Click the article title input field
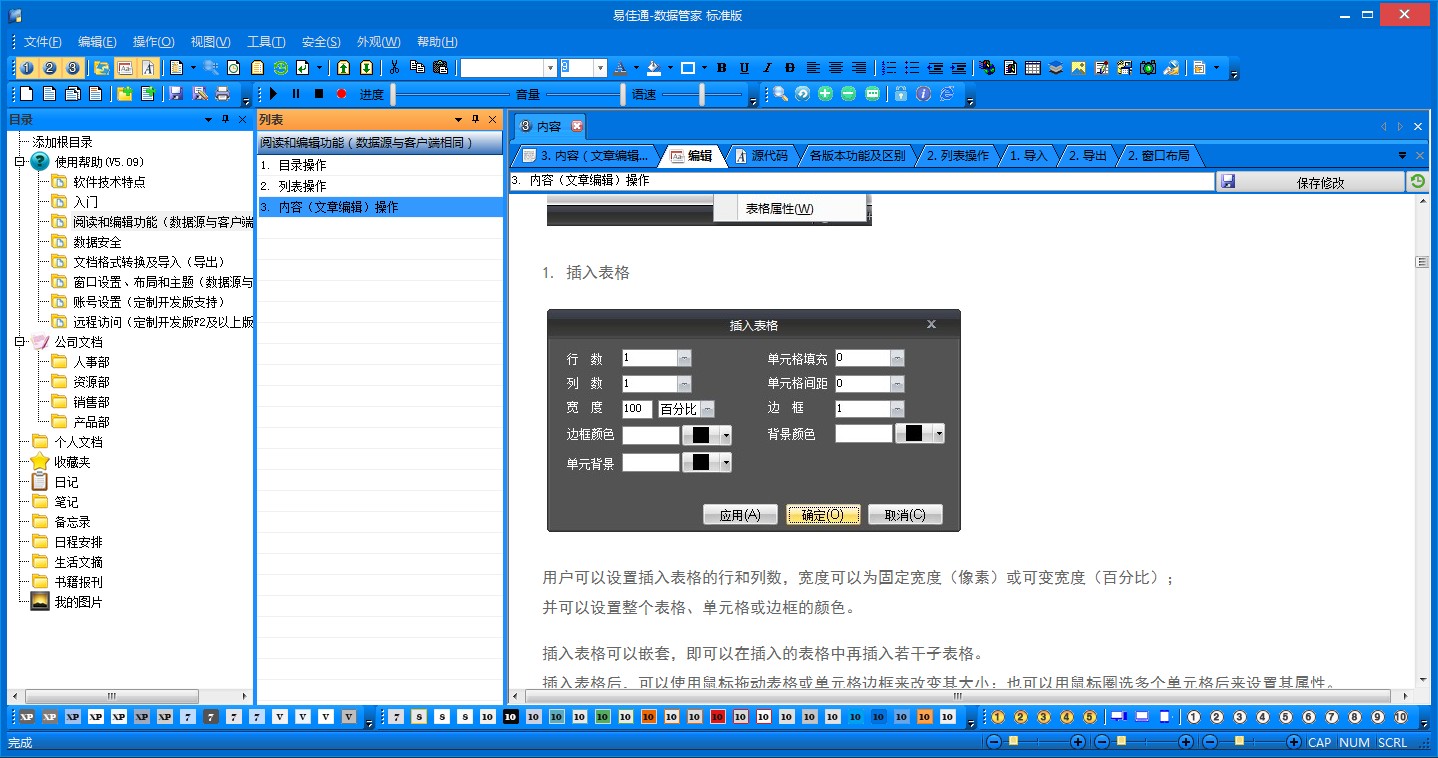The height and width of the screenshot is (758, 1438). [861, 182]
